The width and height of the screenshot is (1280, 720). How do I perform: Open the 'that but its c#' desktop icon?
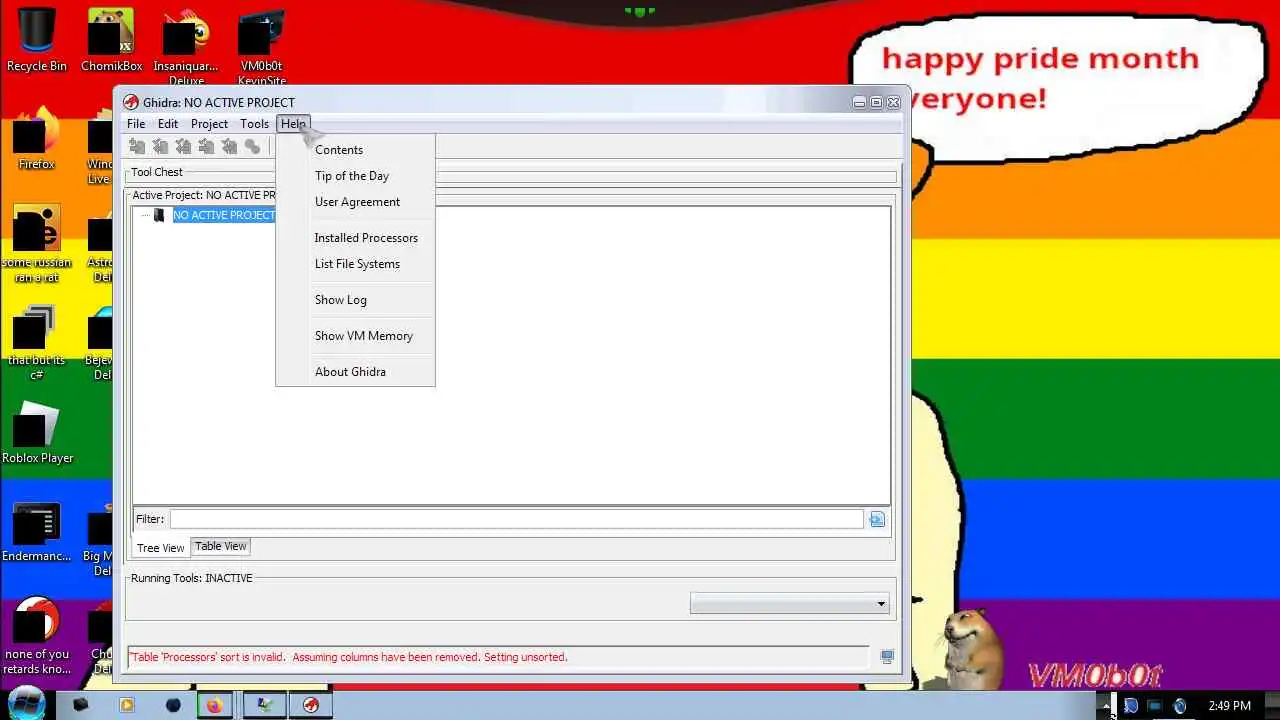pyautogui.click(x=37, y=343)
